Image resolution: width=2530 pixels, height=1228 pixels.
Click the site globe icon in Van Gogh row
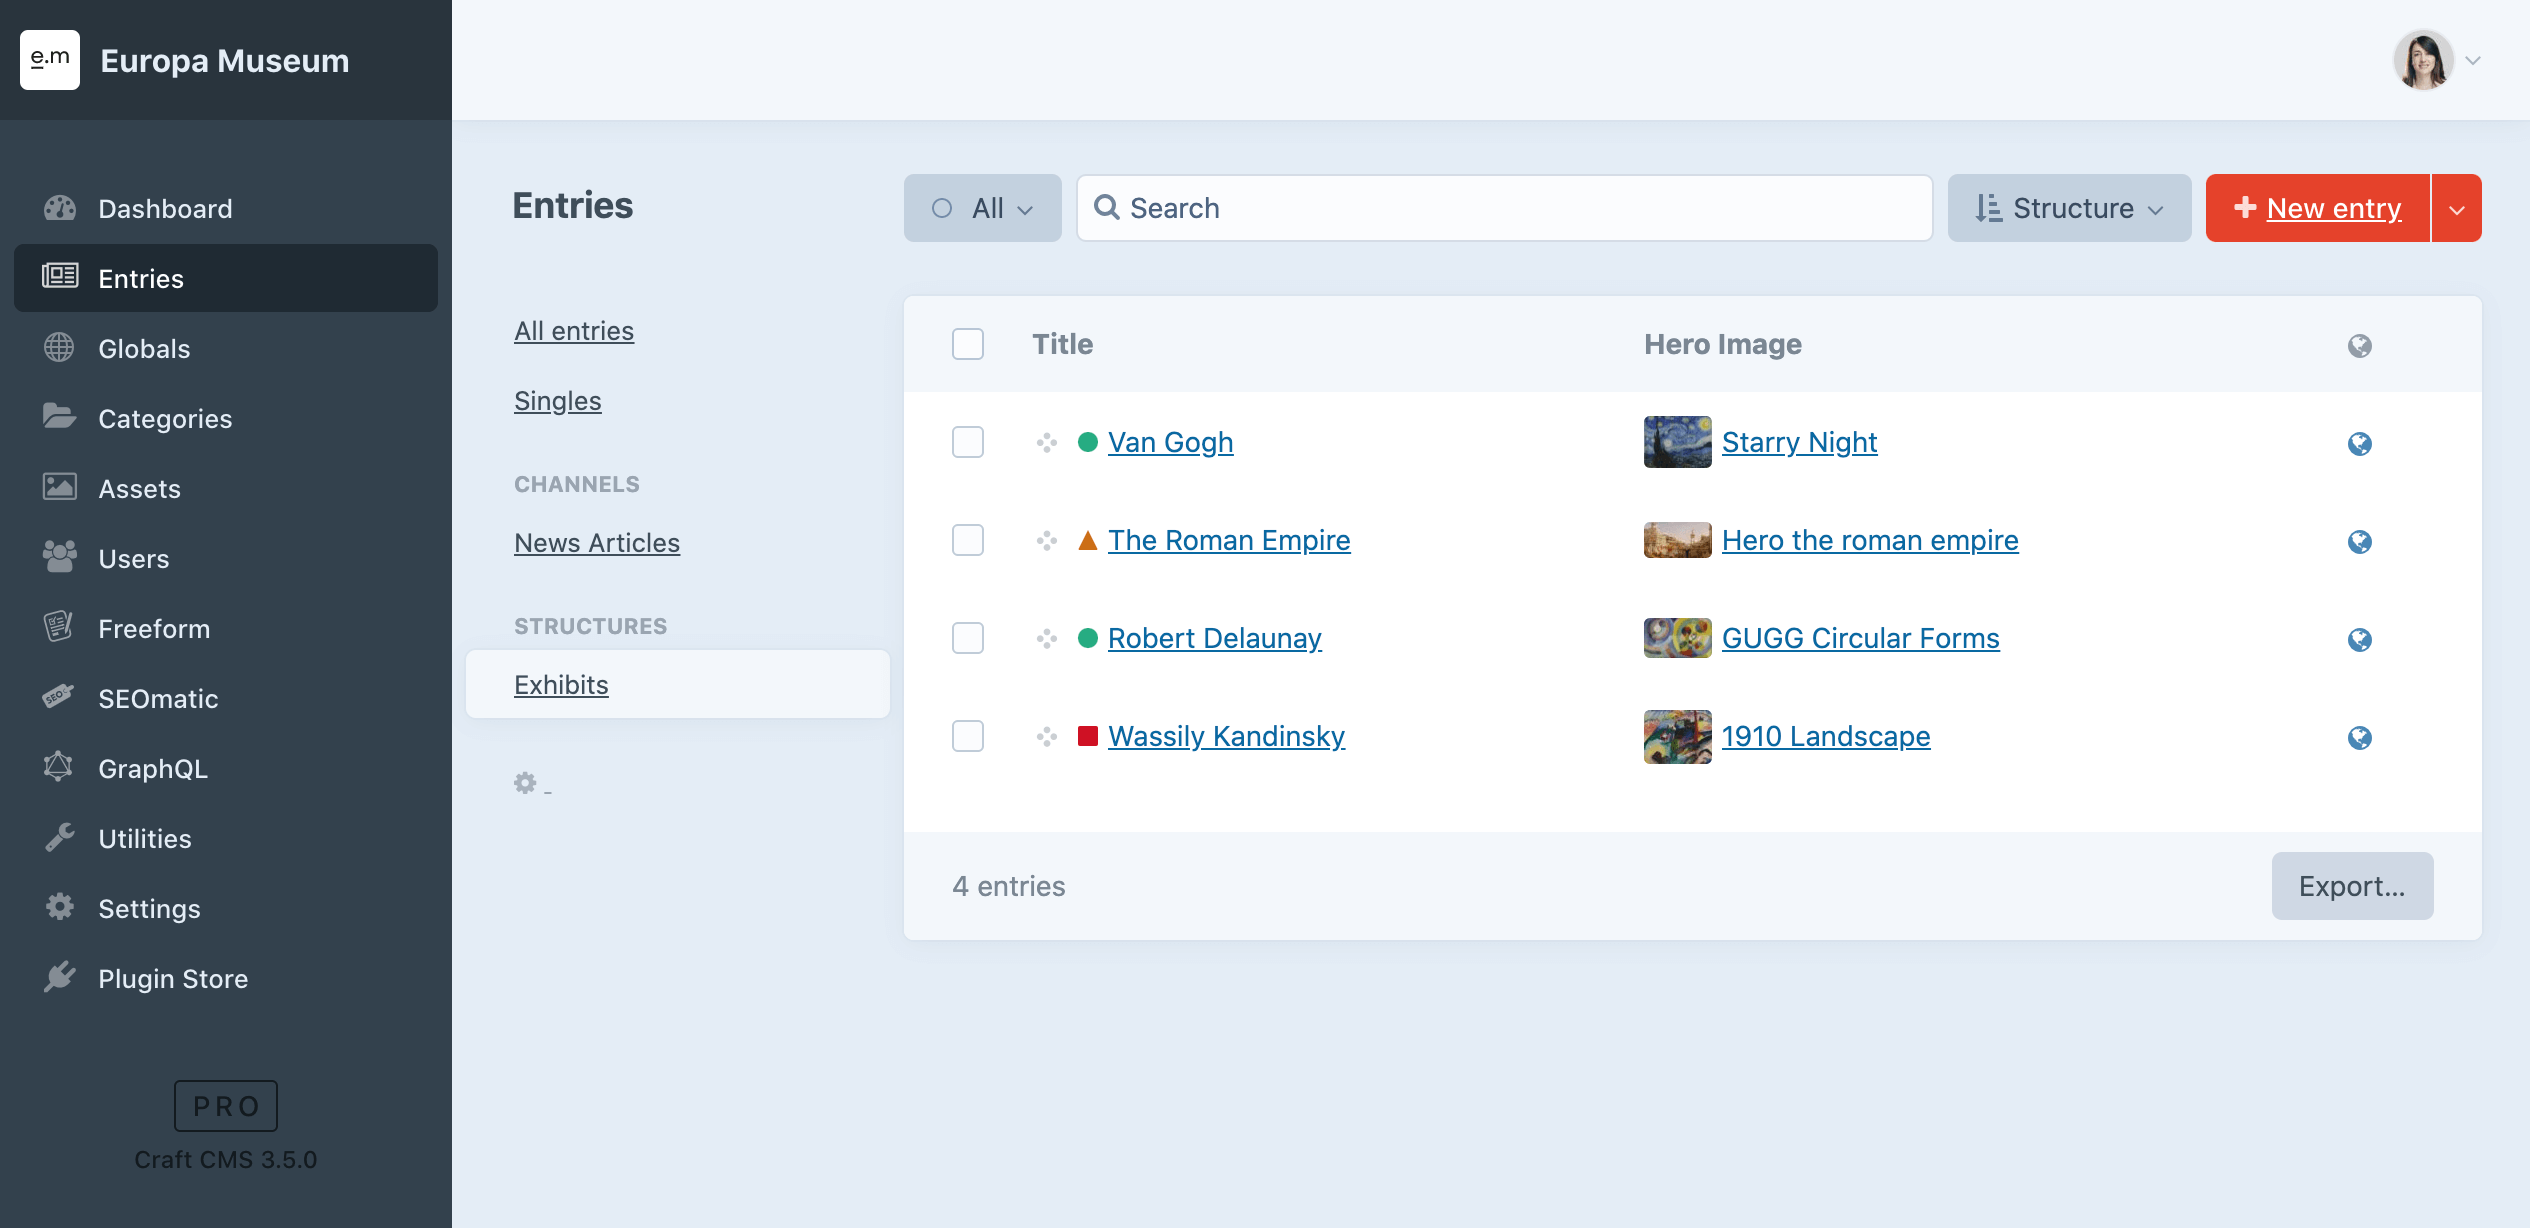click(2360, 443)
